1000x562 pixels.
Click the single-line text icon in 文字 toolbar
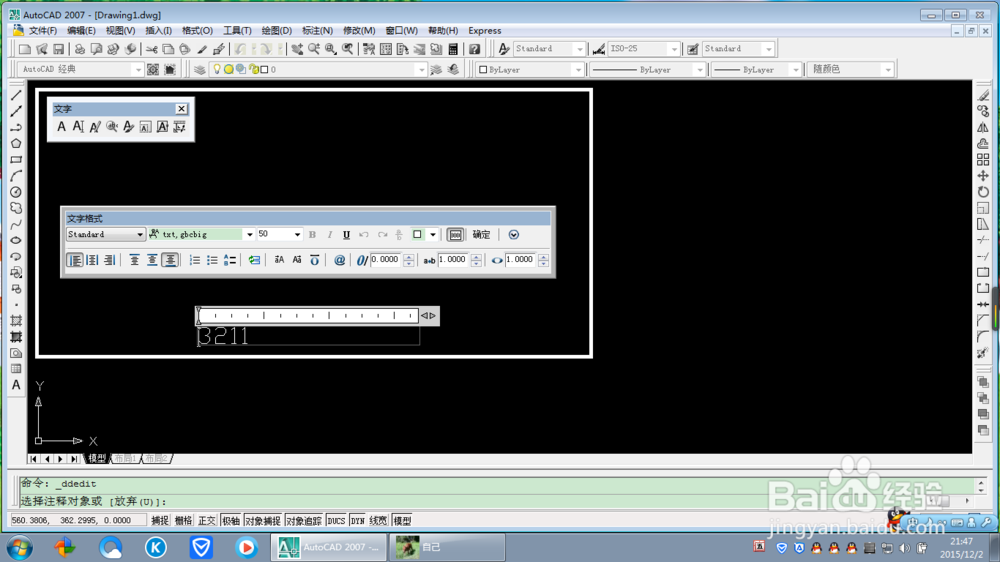click(78, 127)
